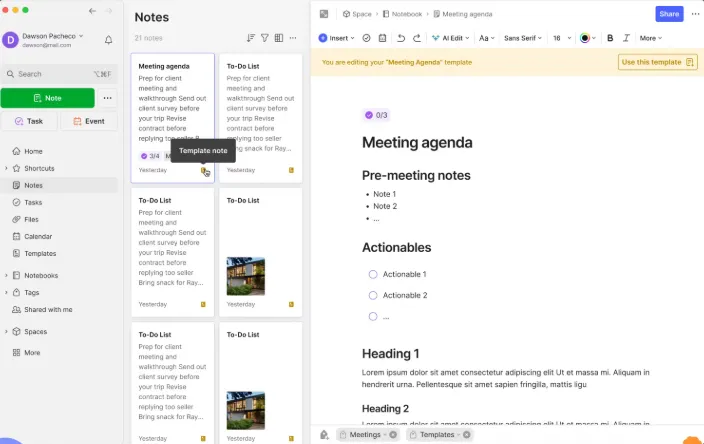Screen dimensions: 704x444
Task: Apply italic formatting
Action: 626,38
